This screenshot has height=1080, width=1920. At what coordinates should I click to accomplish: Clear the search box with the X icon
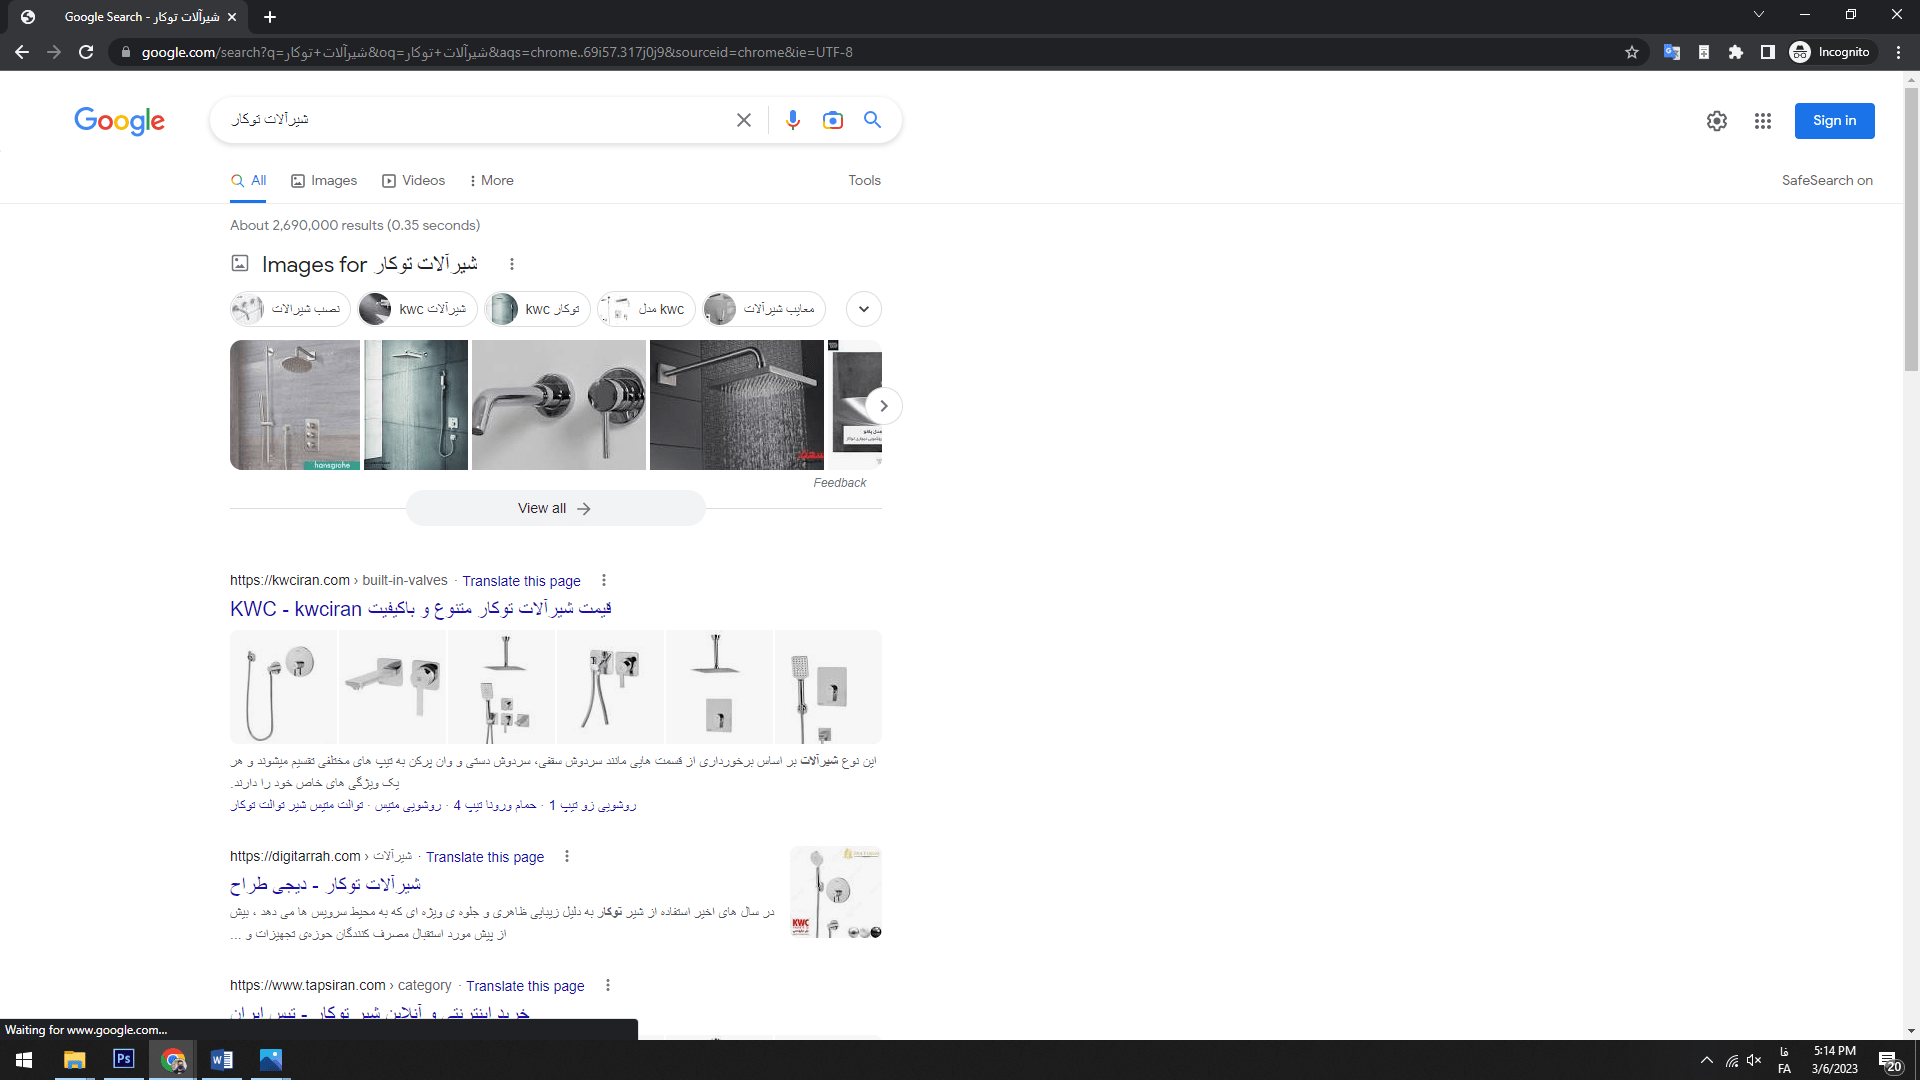[x=744, y=120]
